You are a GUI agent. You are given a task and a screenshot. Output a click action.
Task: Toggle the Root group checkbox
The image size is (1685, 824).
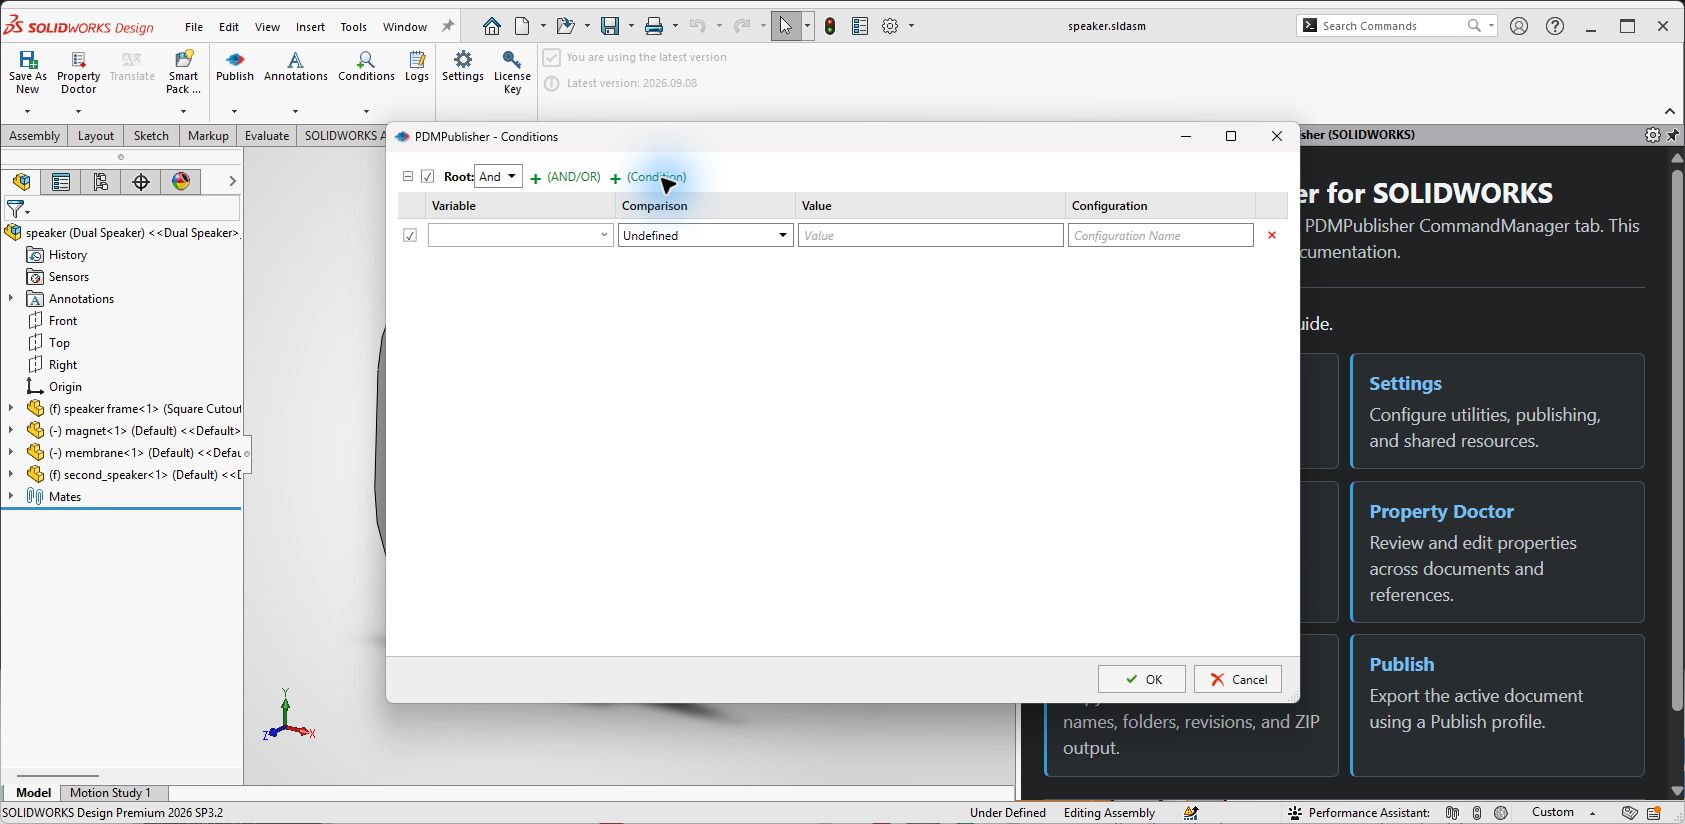click(428, 177)
